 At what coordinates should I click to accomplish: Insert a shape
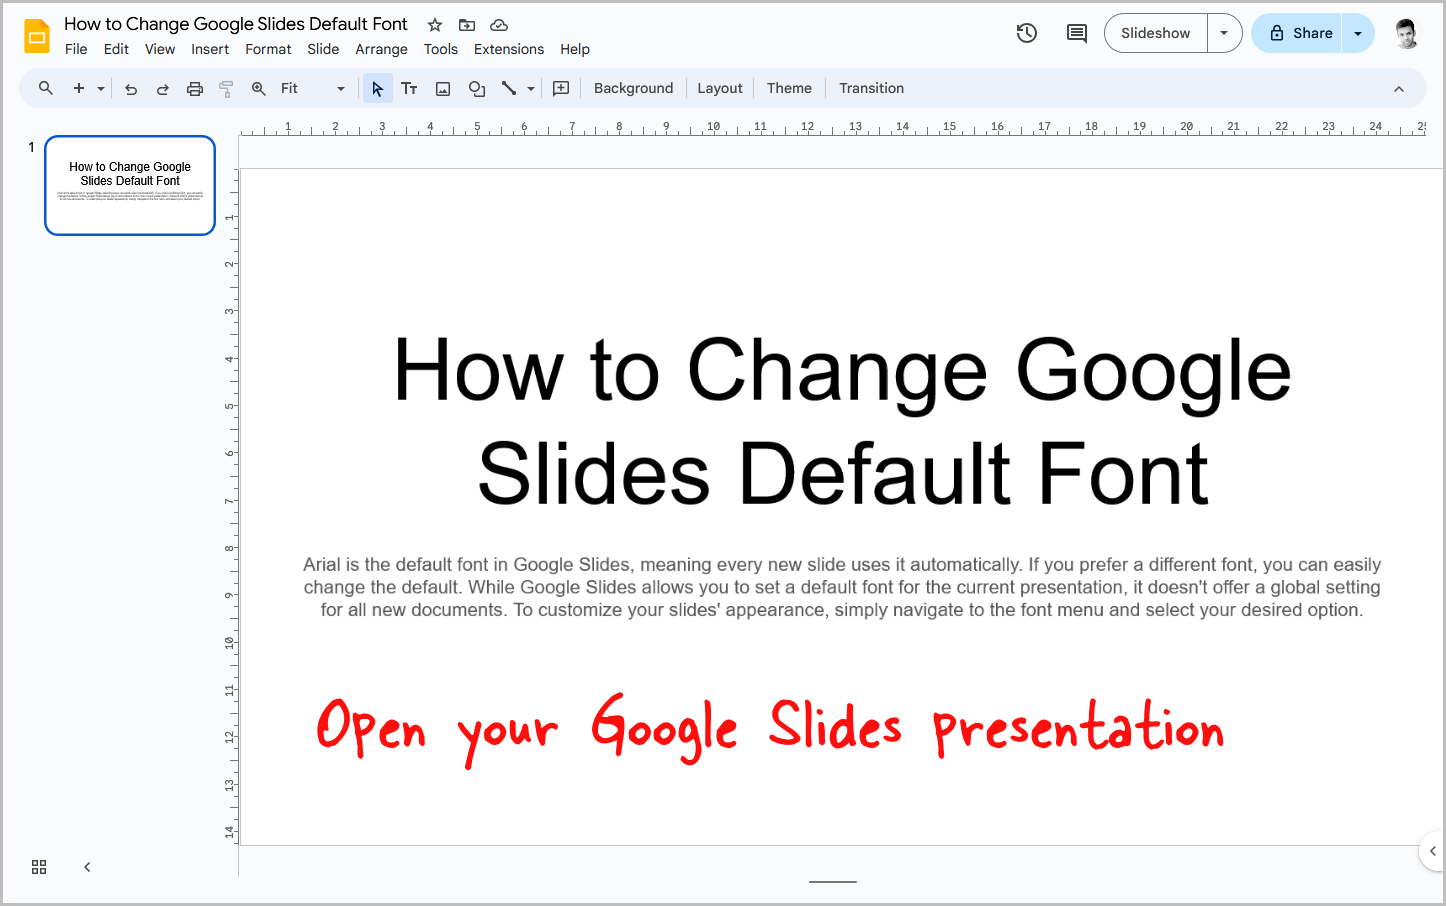coord(477,89)
